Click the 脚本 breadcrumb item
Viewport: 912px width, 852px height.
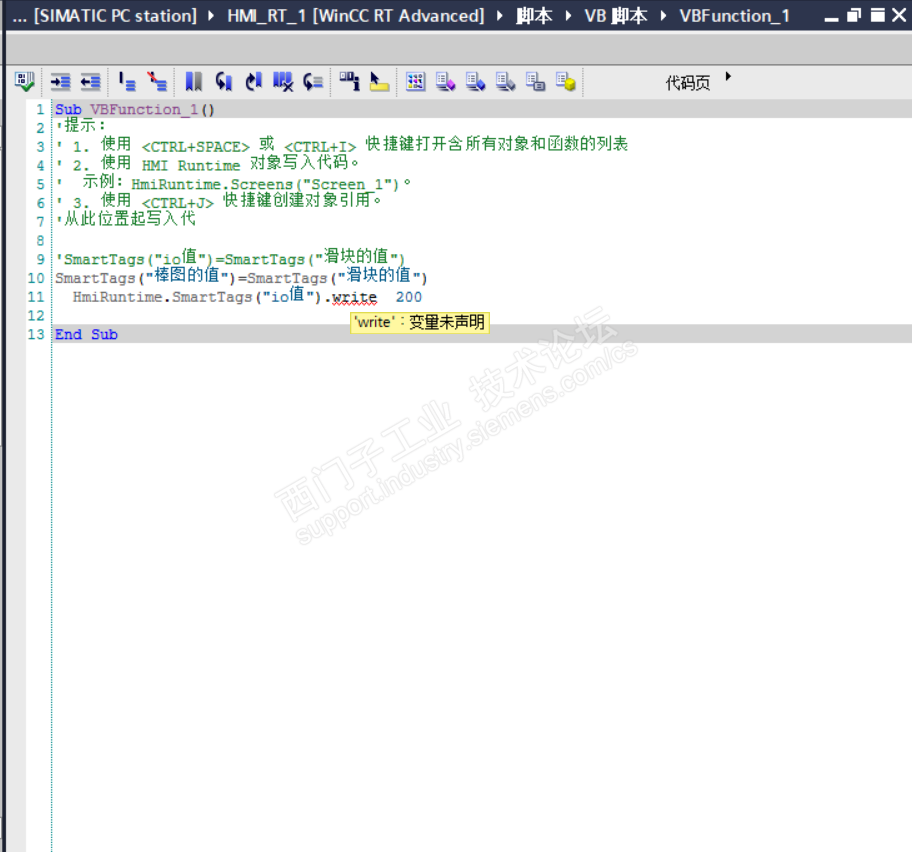click(x=534, y=16)
